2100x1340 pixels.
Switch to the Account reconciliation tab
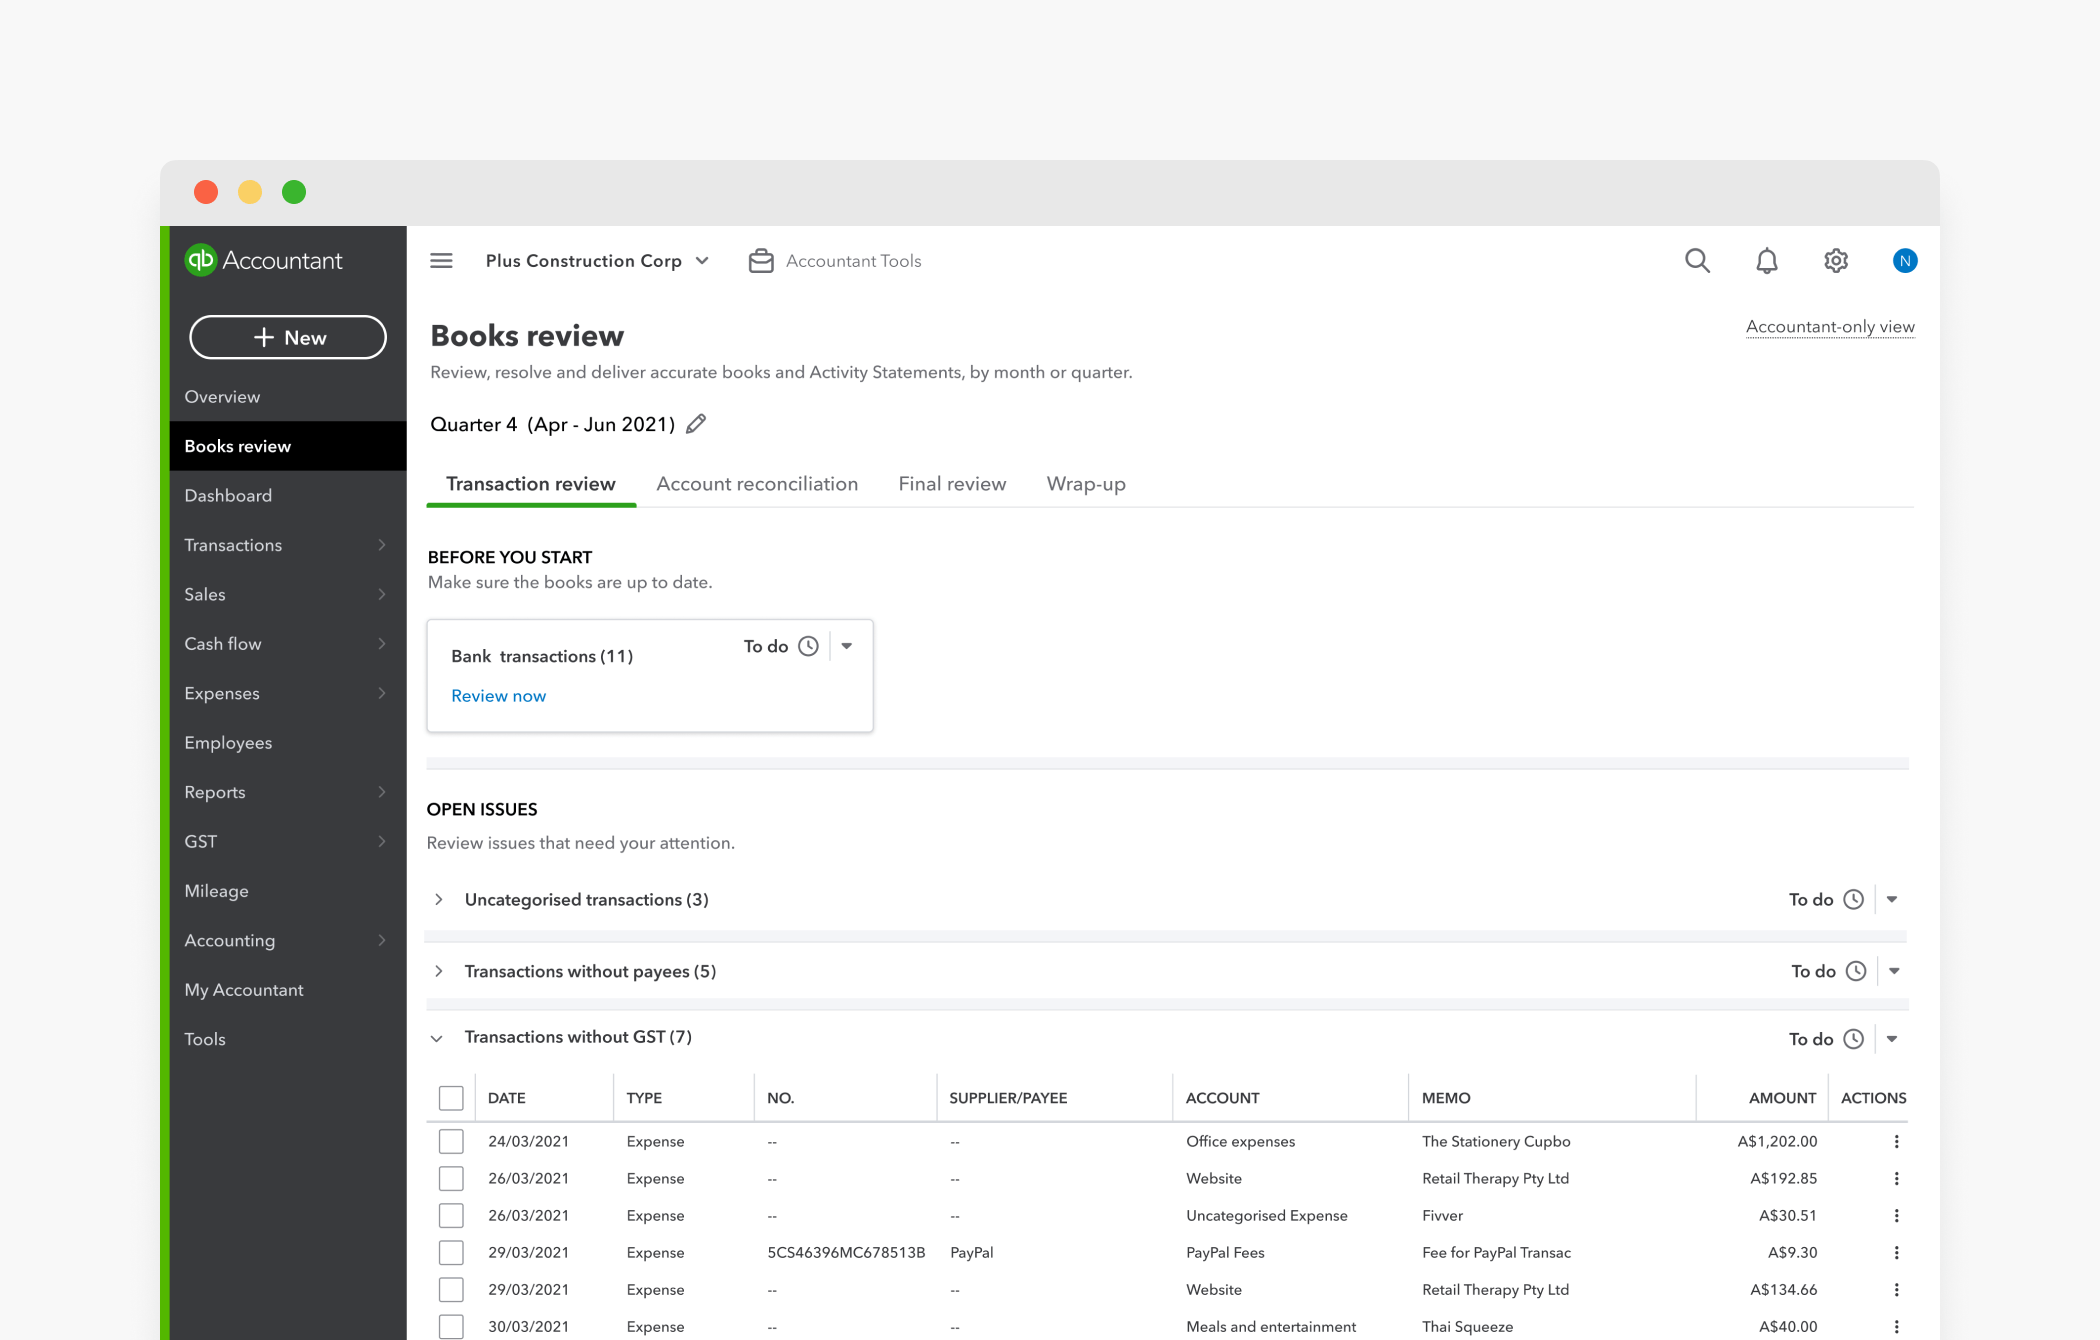tap(757, 484)
